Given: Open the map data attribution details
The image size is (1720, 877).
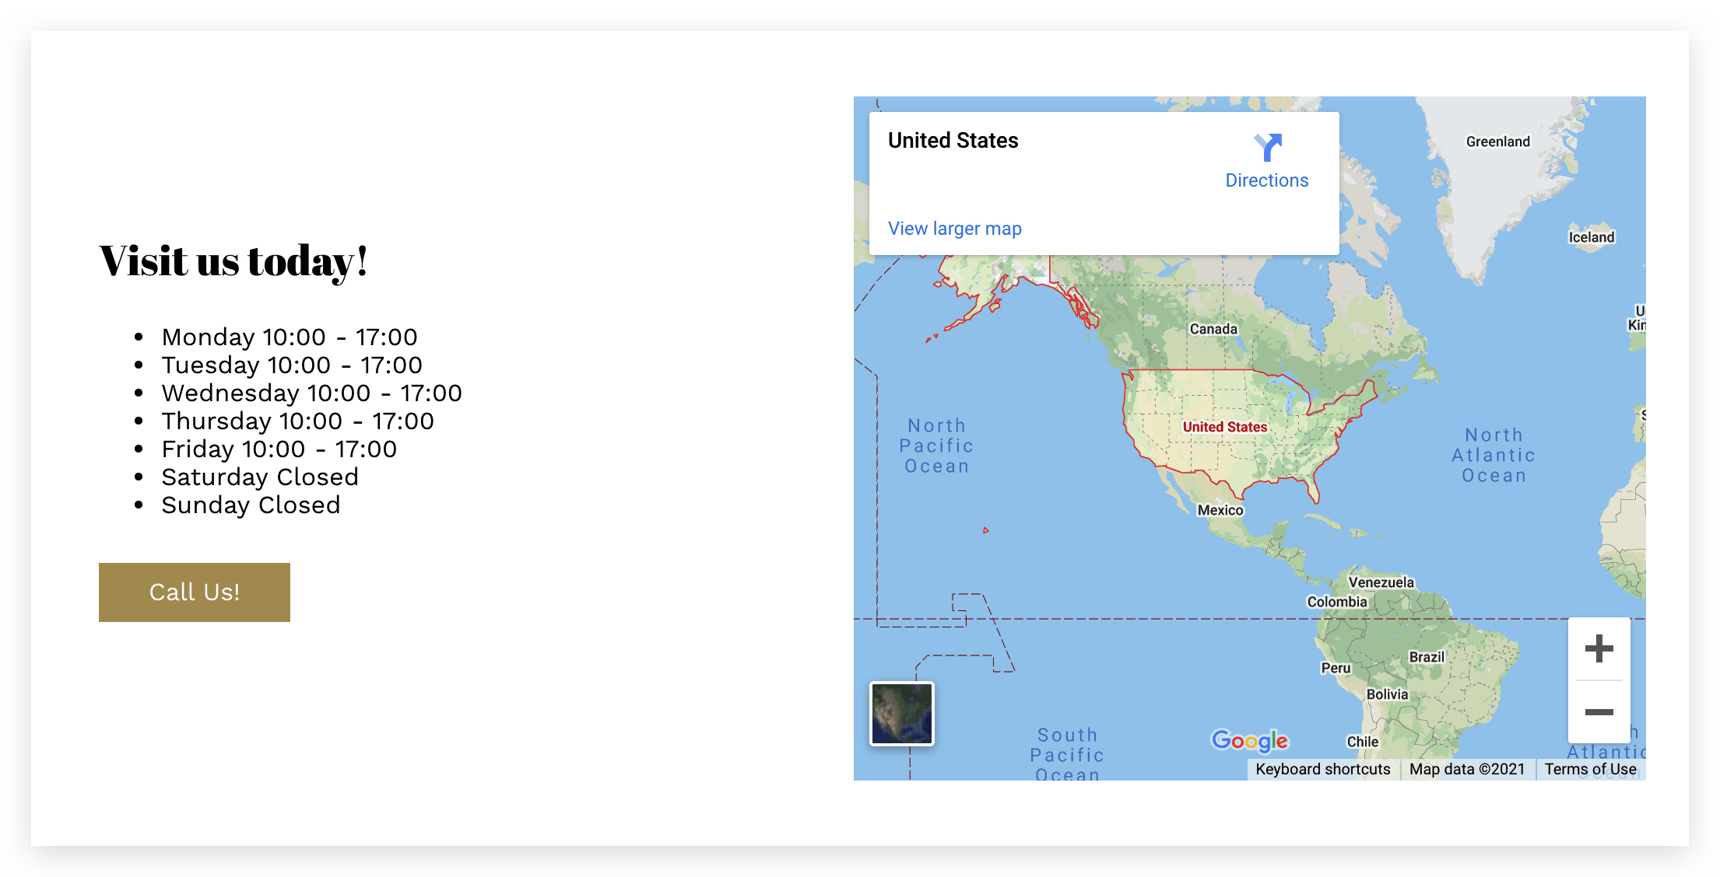Looking at the screenshot, I should (1469, 768).
